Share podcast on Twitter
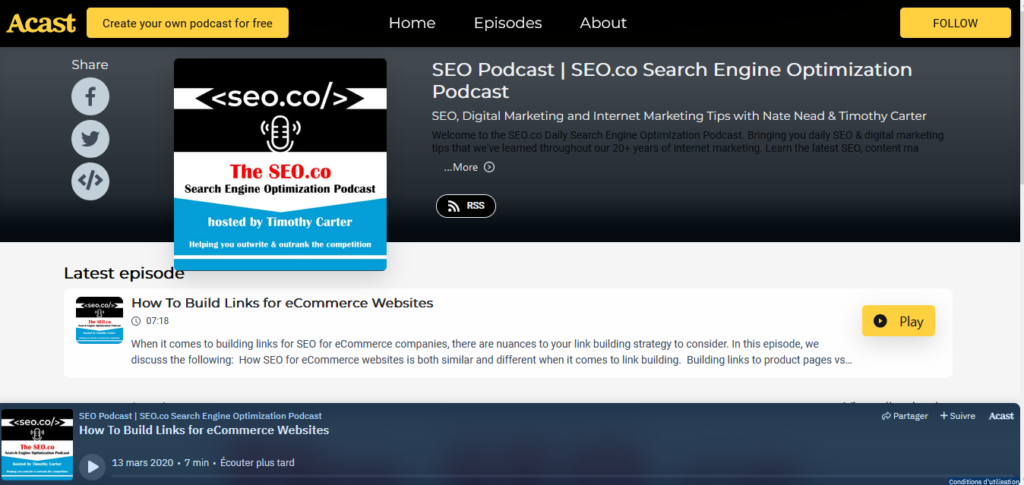This screenshot has height=485, width=1024. [90, 138]
